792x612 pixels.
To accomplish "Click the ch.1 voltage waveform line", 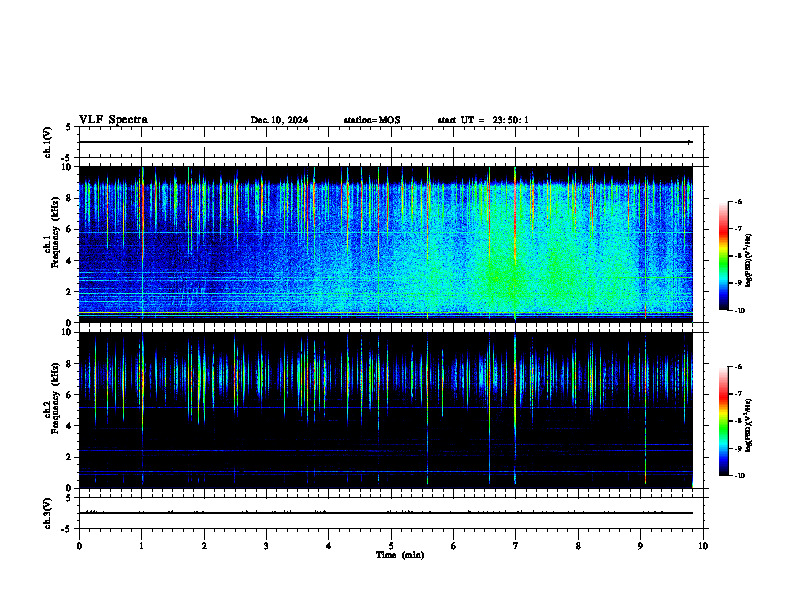I will (x=386, y=142).
